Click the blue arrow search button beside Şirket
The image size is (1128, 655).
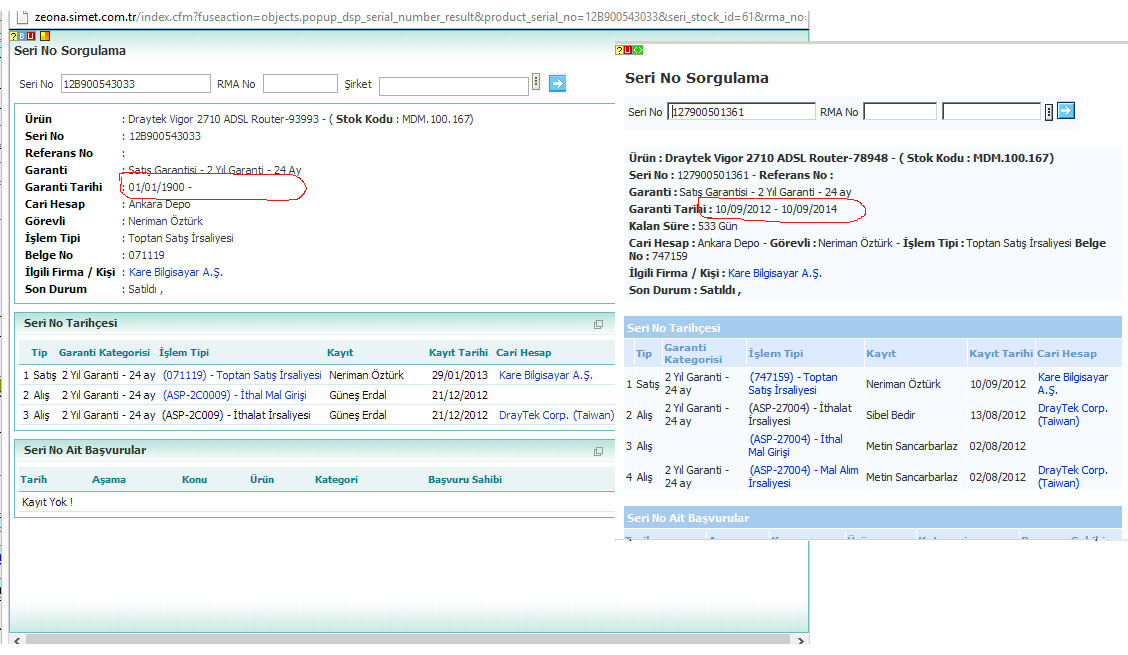[557, 84]
